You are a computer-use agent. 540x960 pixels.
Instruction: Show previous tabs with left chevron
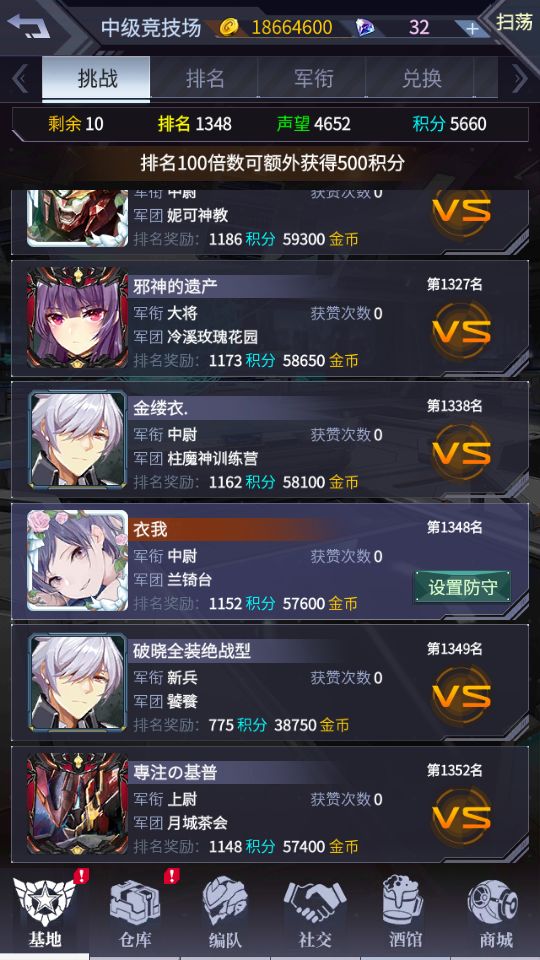click(x=19, y=79)
